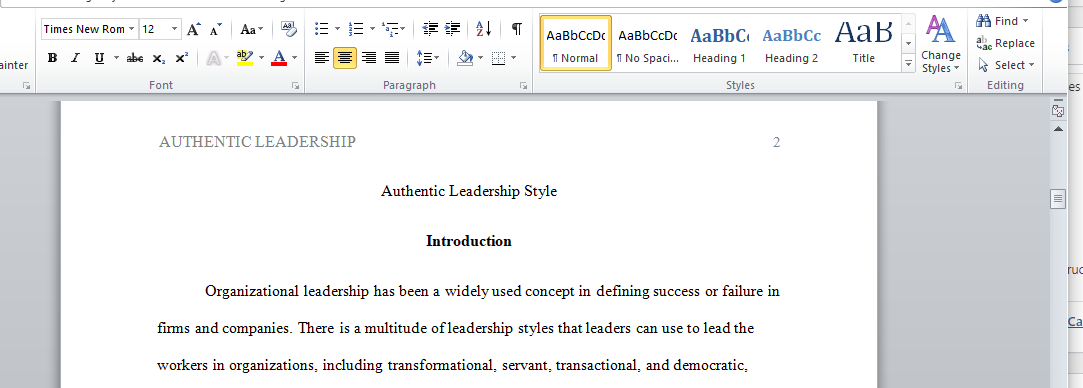Apply yellow text highlight color
This screenshot has height=388, width=1083.
coord(245,58)
